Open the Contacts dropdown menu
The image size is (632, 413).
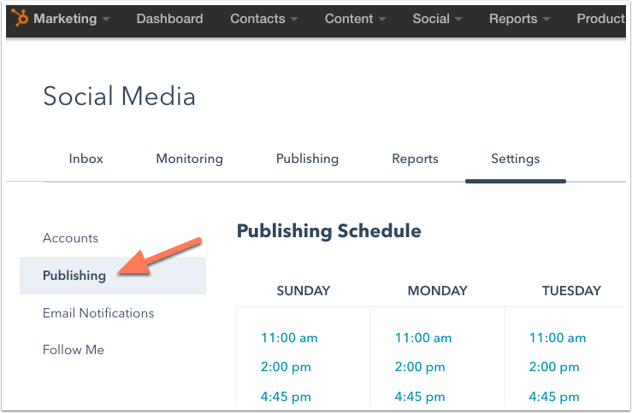pos(264,19)
